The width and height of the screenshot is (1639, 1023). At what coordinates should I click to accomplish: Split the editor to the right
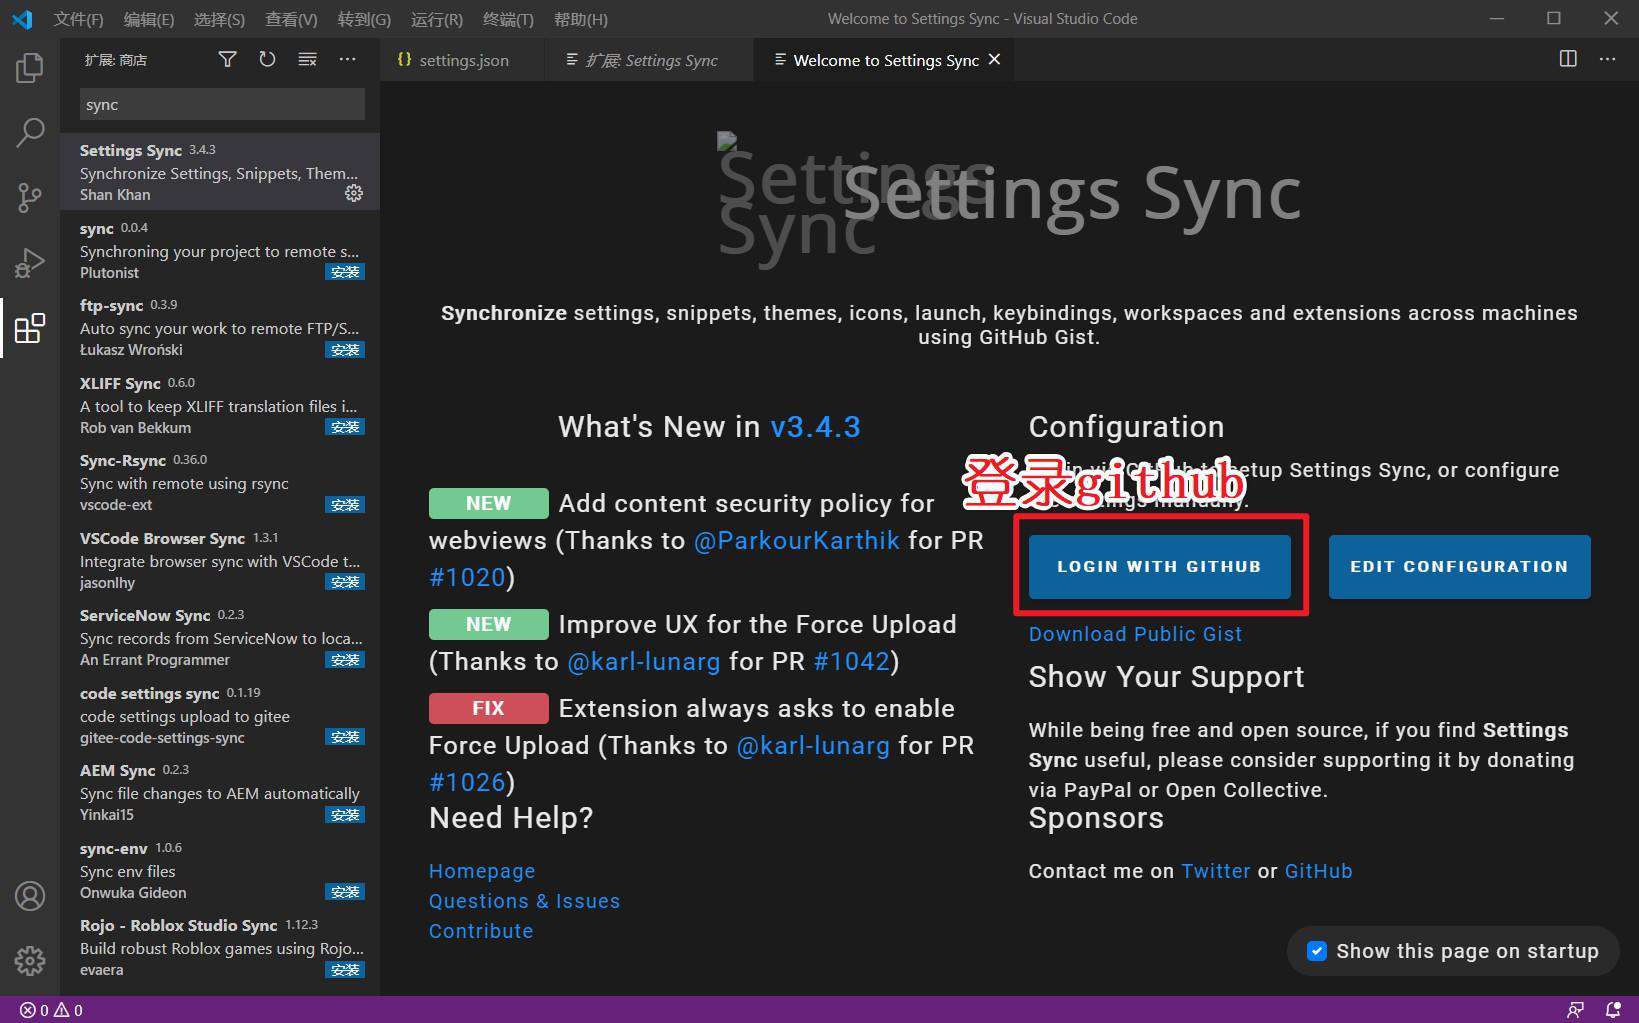coord(1568,59)
